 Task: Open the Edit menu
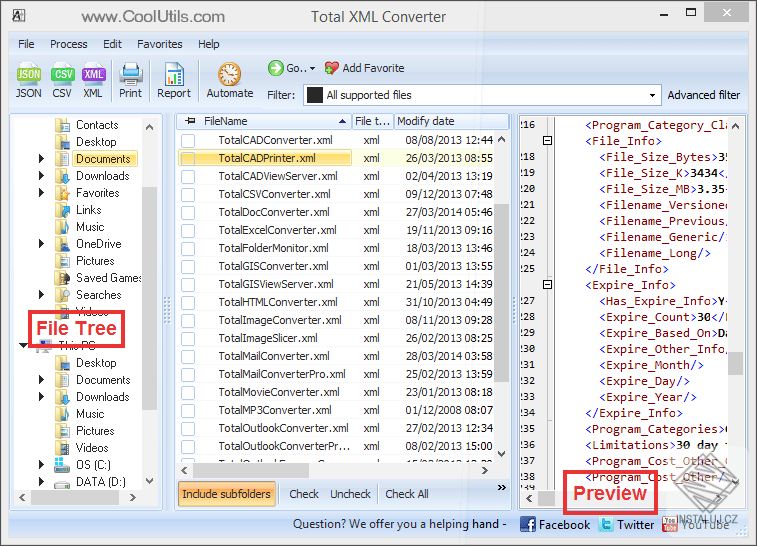pos(112,44)
